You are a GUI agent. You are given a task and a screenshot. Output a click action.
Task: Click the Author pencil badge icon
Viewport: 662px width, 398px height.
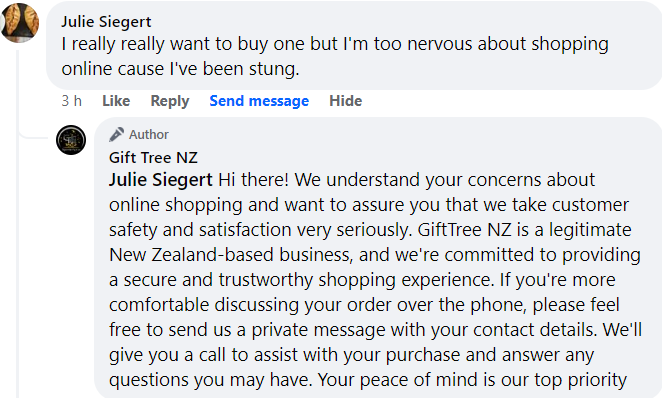[117, 134]
